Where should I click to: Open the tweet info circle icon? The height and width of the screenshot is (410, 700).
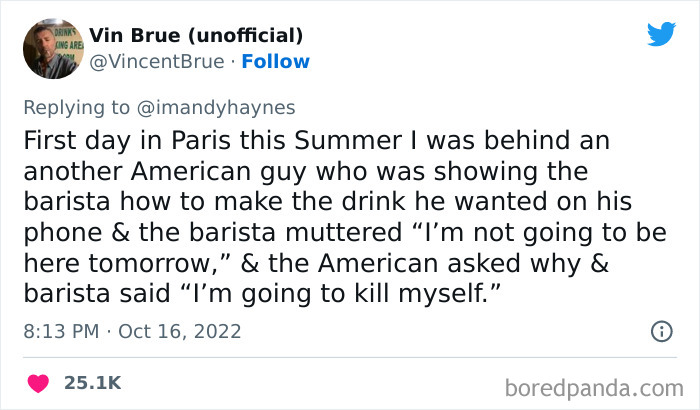pyautogui.click(x=661, y=330)
